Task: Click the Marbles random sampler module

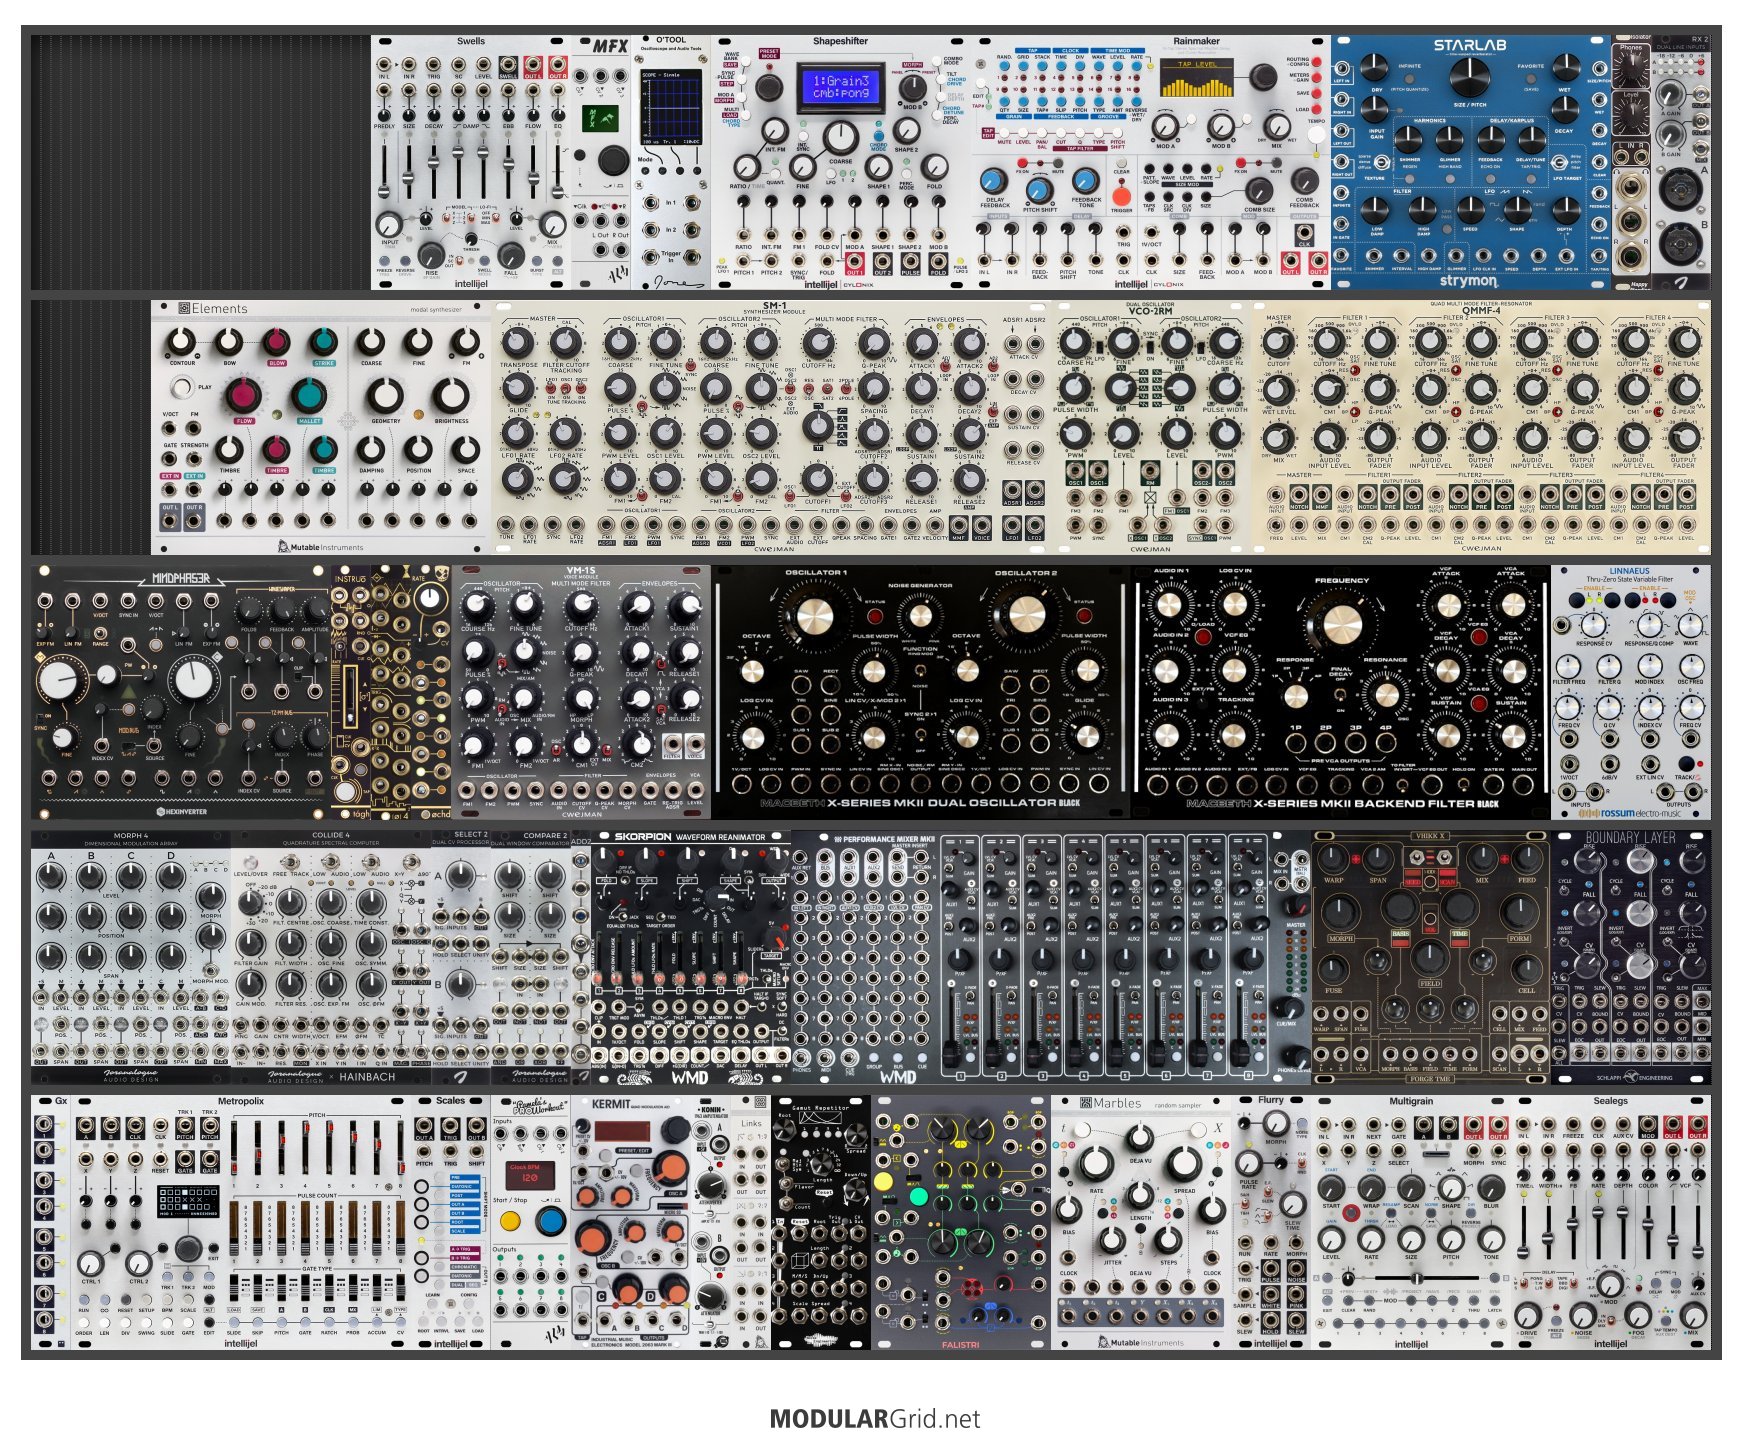Action: tap(1141, 1222)
